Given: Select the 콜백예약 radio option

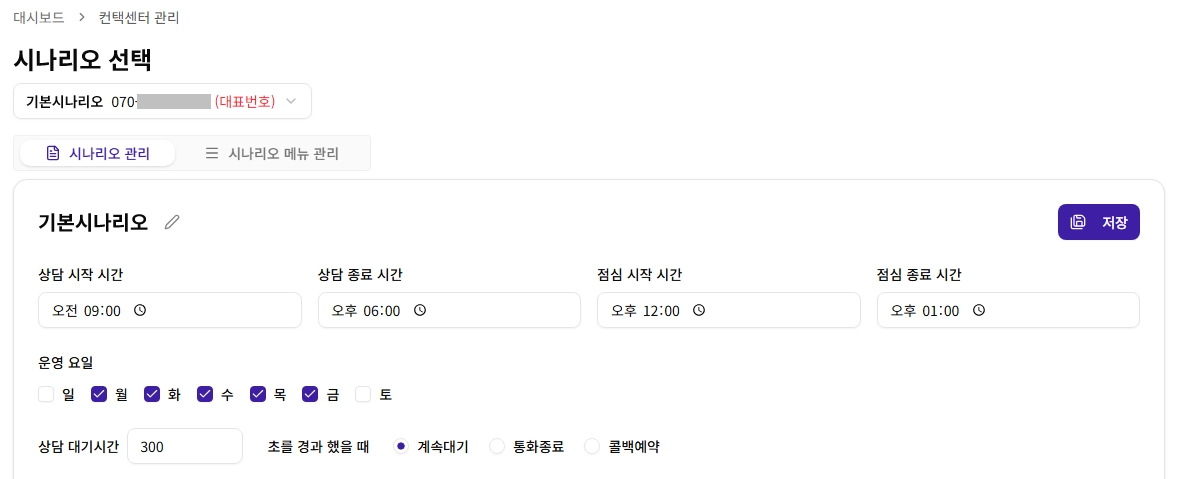Looking at the screenshot, I should [592, 446].
